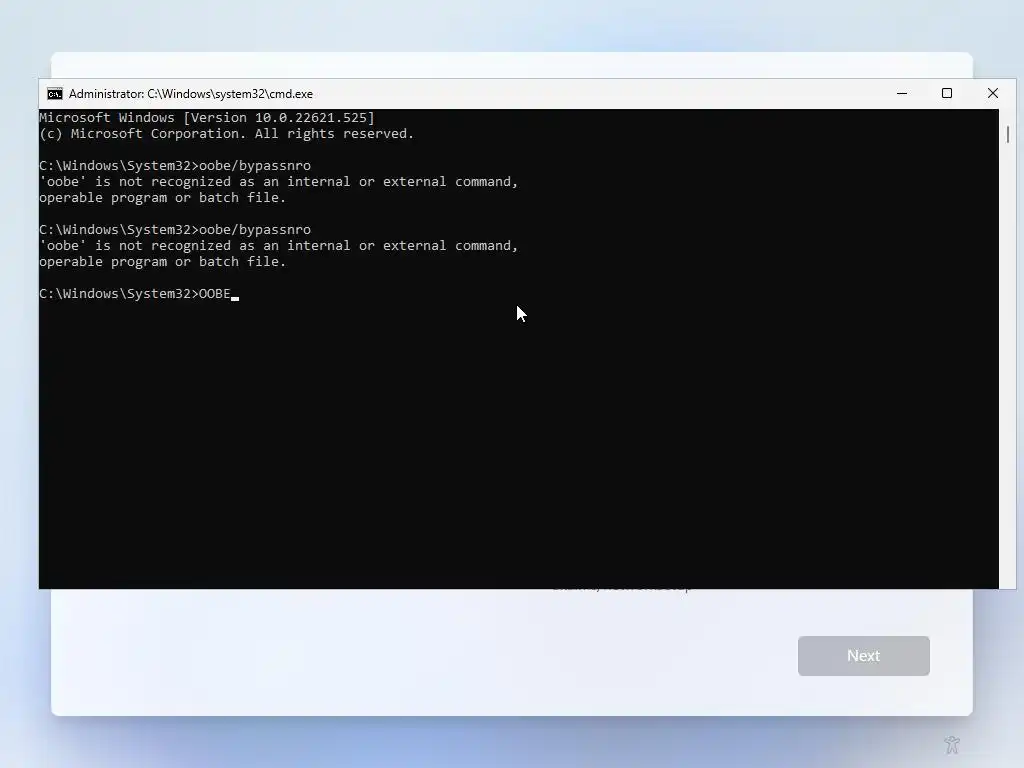Click the command prompt vertical scrollbar thumb

click(x=1008, y=135)
